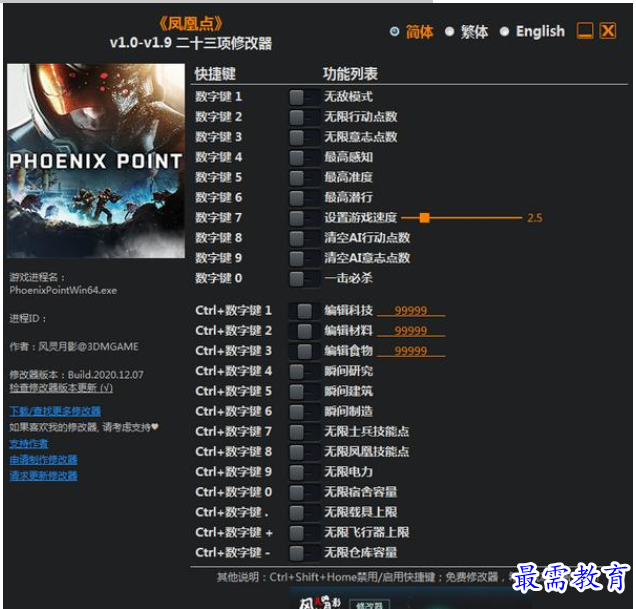Enable 瞬间建筑 toggle
This screenshot has height=609, width=636.
(304, 392)
